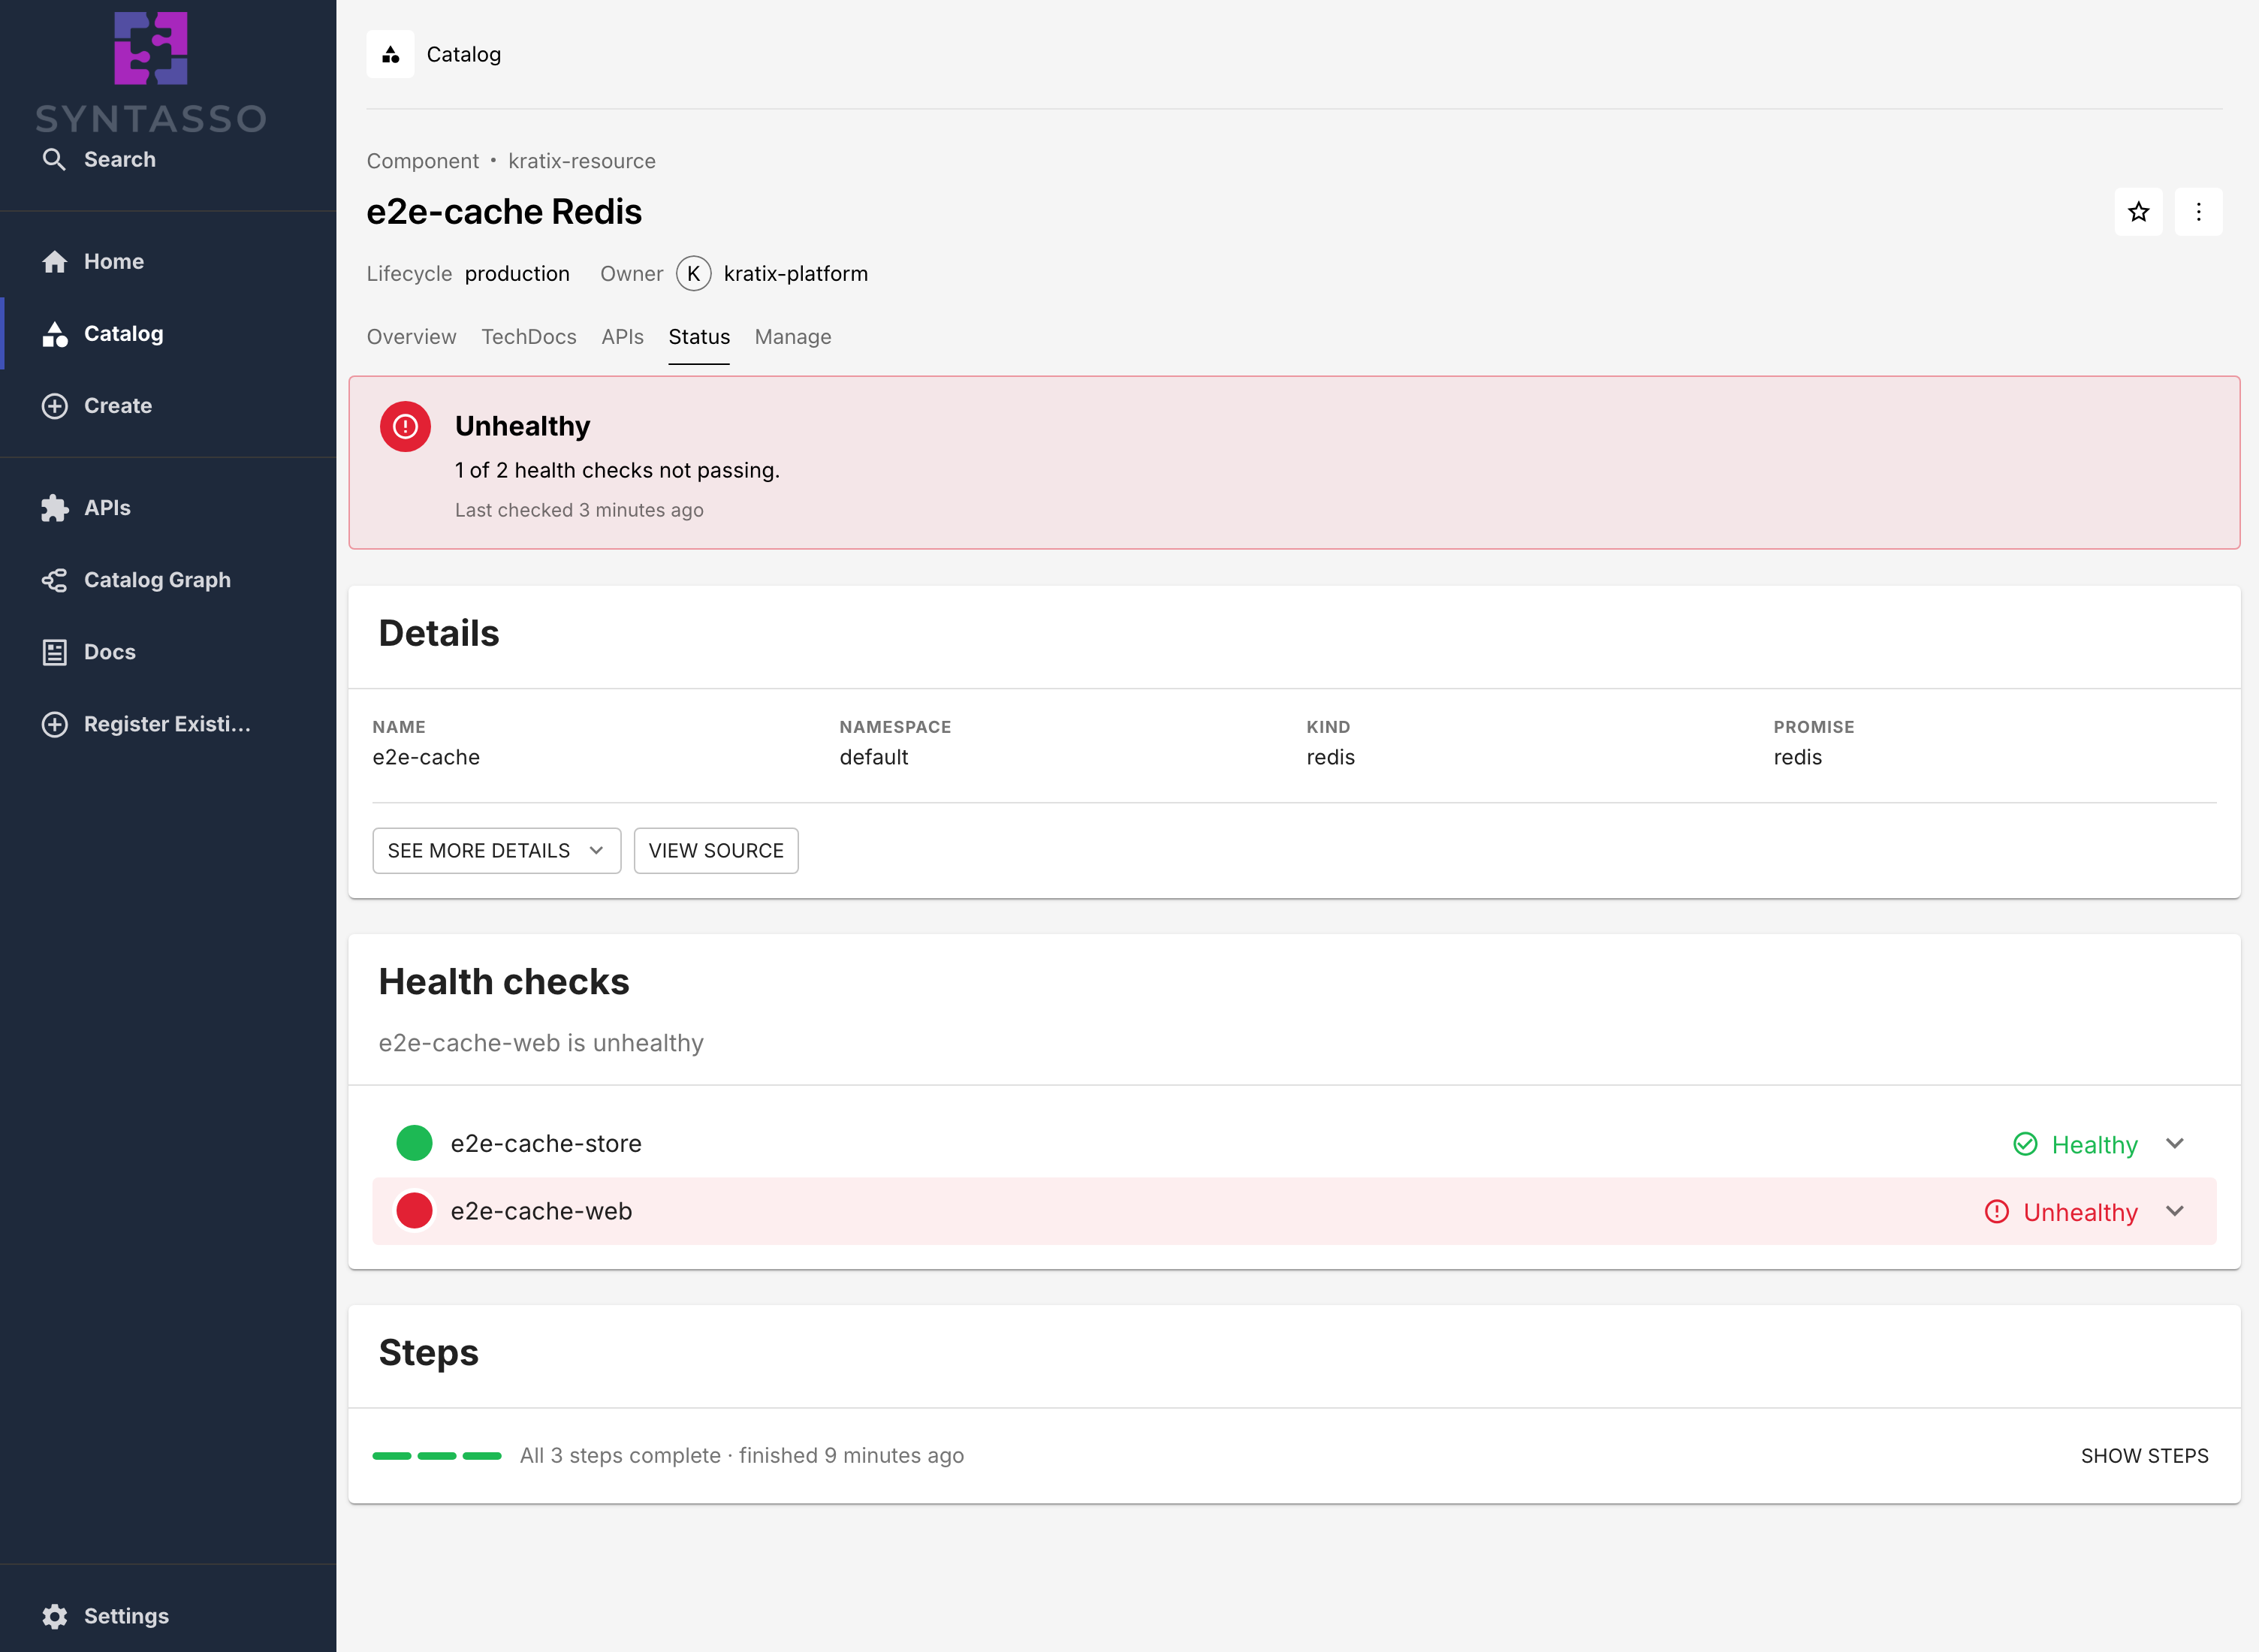Click the Catalog header title
The image size is (2259, 1652).
[x=464, y=54]
